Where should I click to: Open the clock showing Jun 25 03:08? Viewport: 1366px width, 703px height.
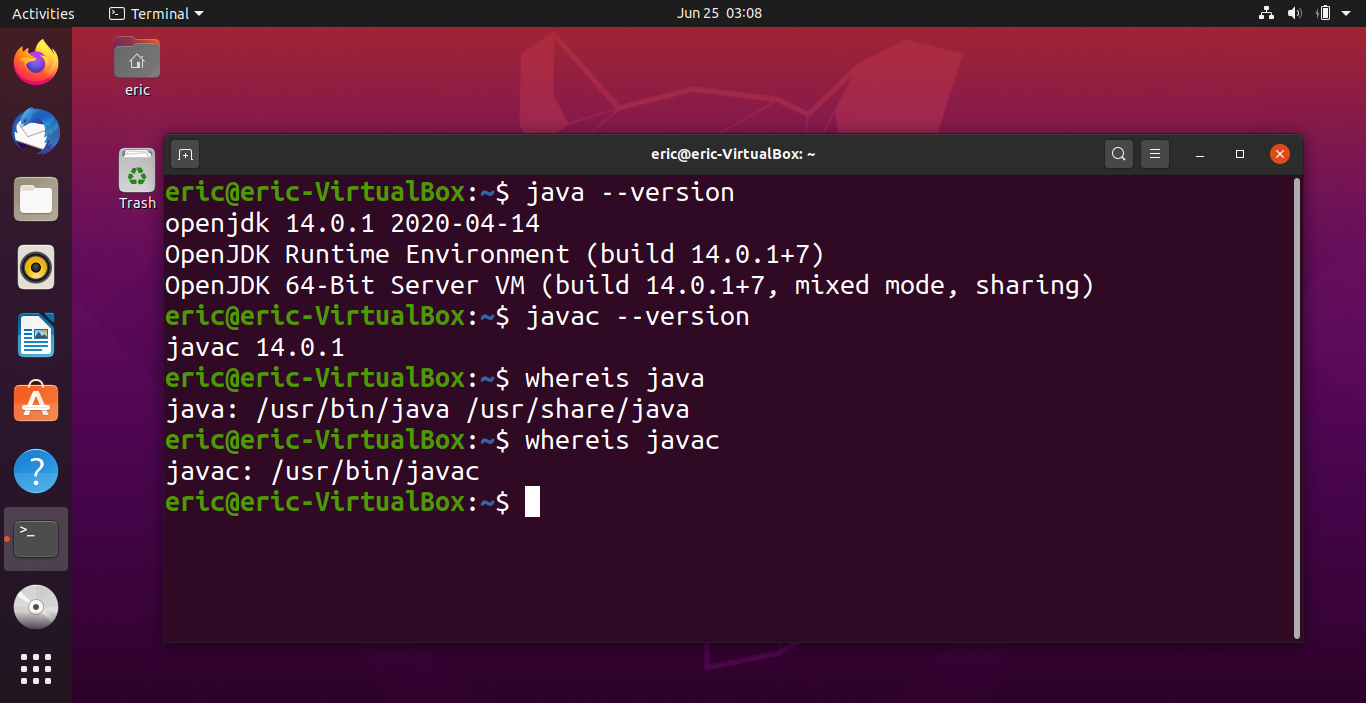coord(719,13)
